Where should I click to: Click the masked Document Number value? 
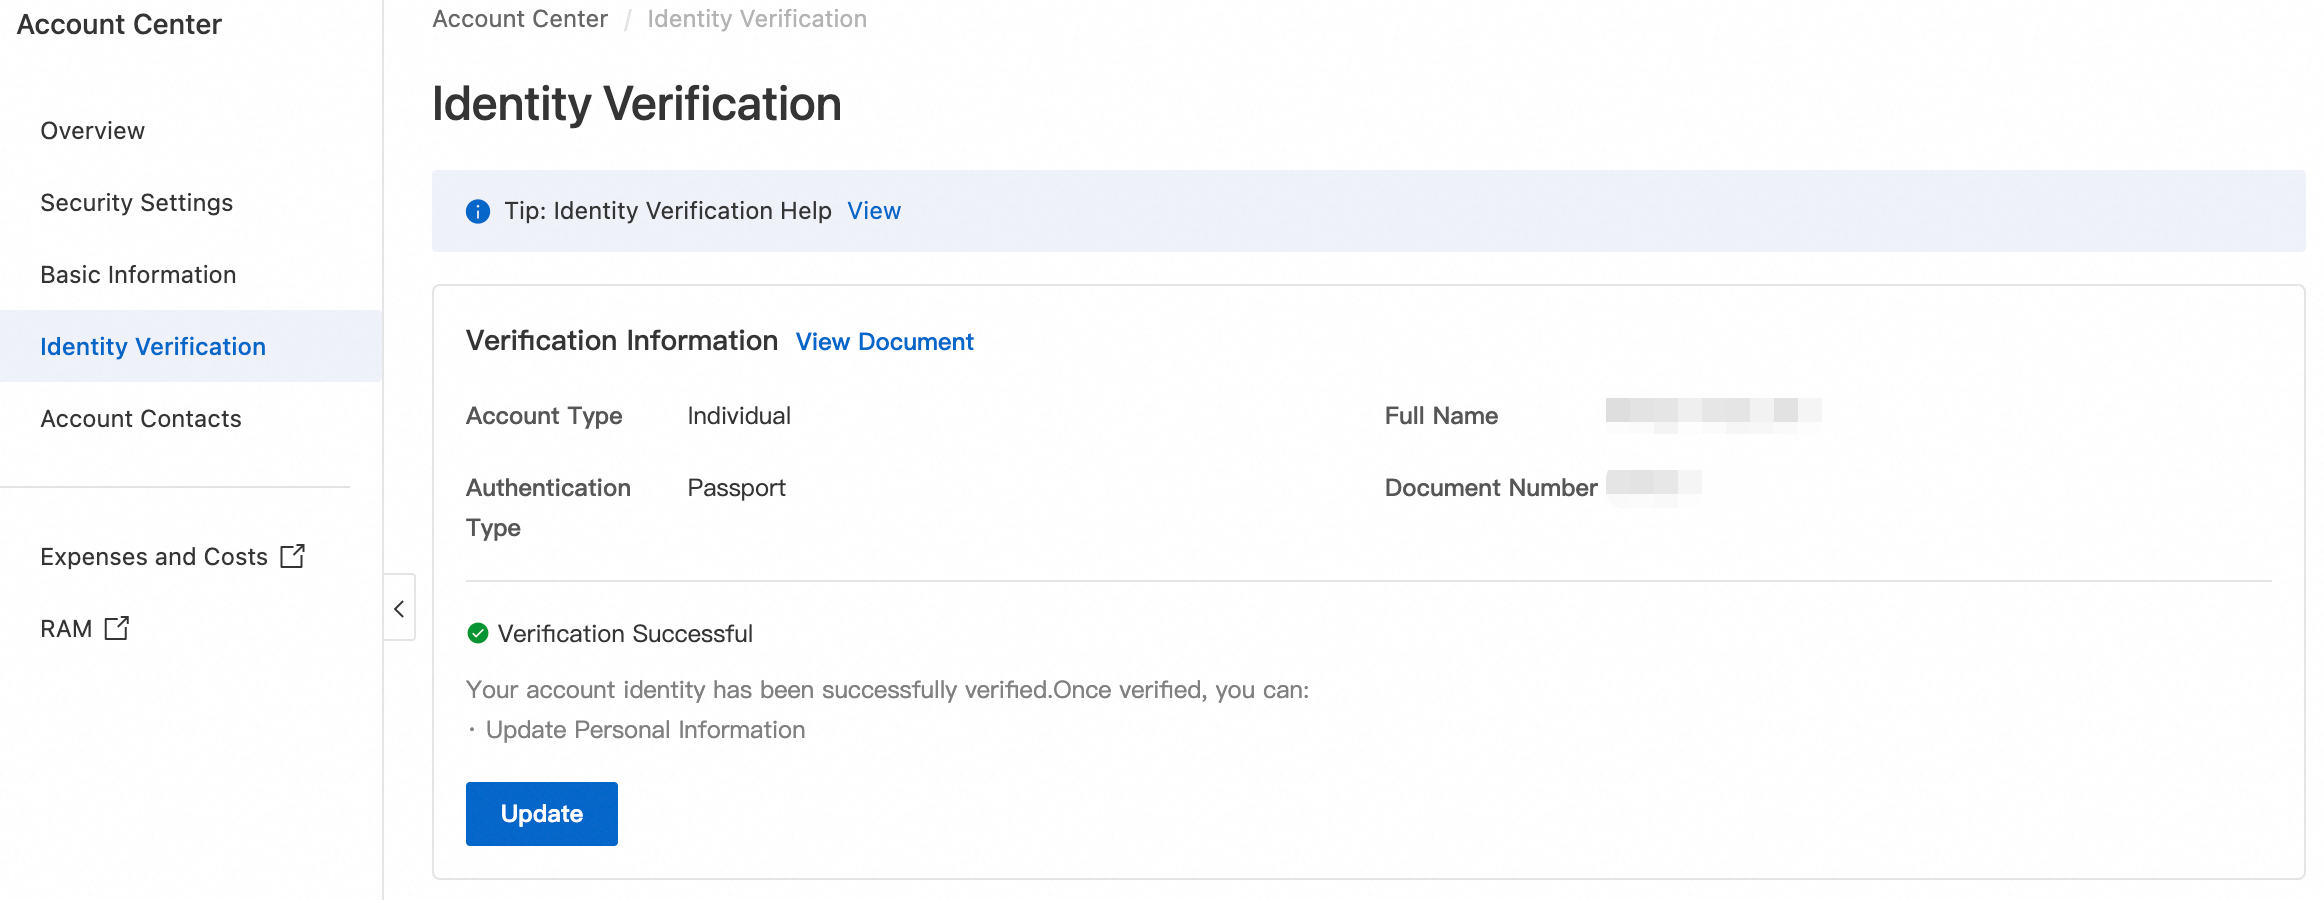click(x=1653, y=486)
